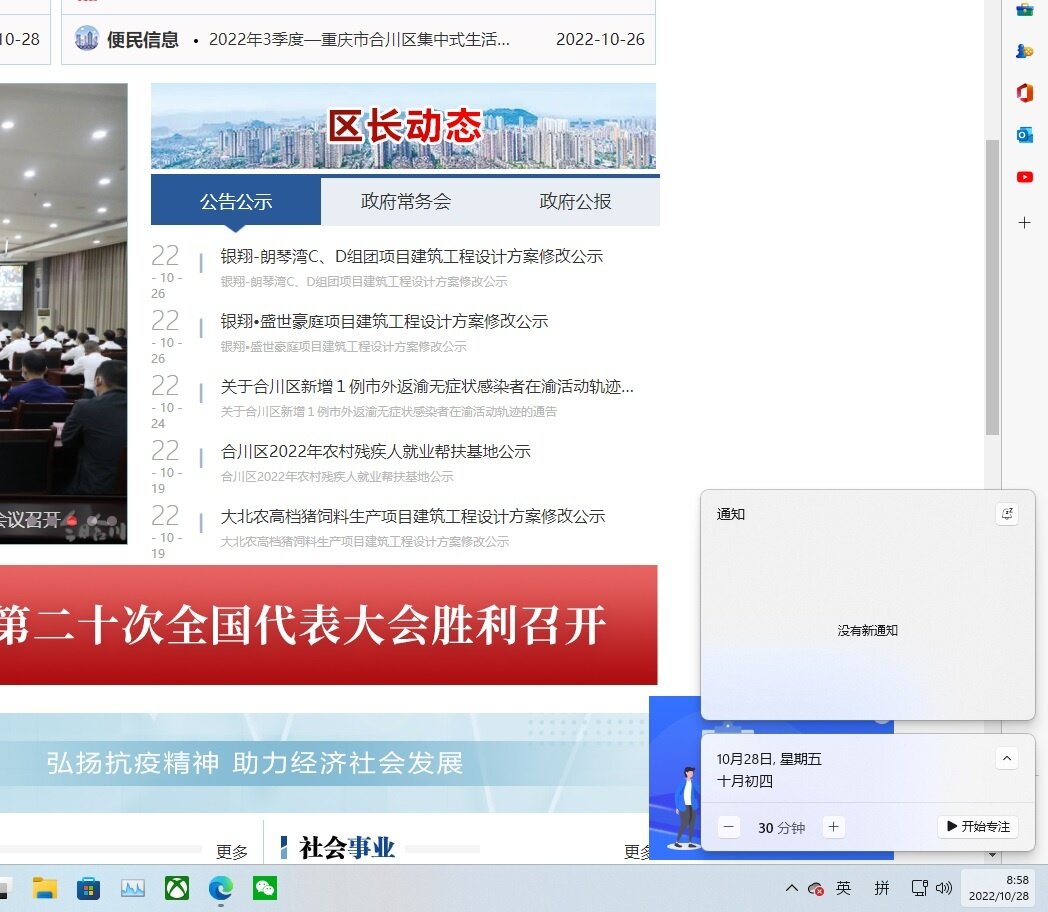Open Outlook in the Edge sidebar

tap(1024, 134)
